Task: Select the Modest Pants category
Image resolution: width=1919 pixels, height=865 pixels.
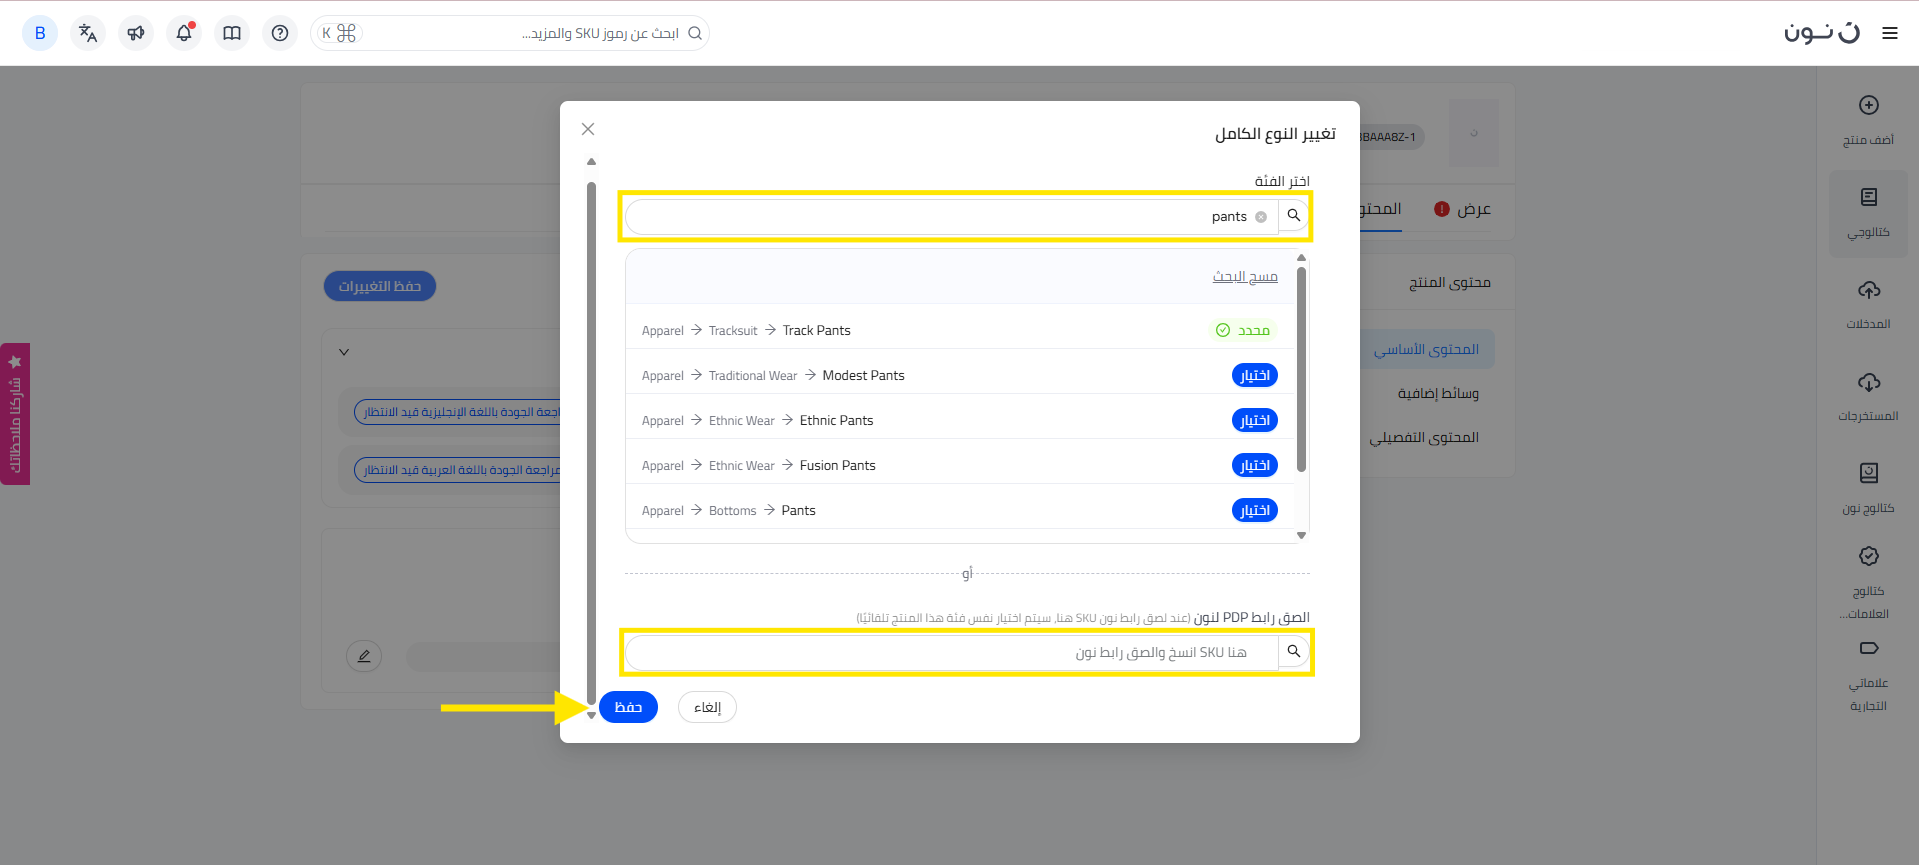Action: coord(1254,376)
